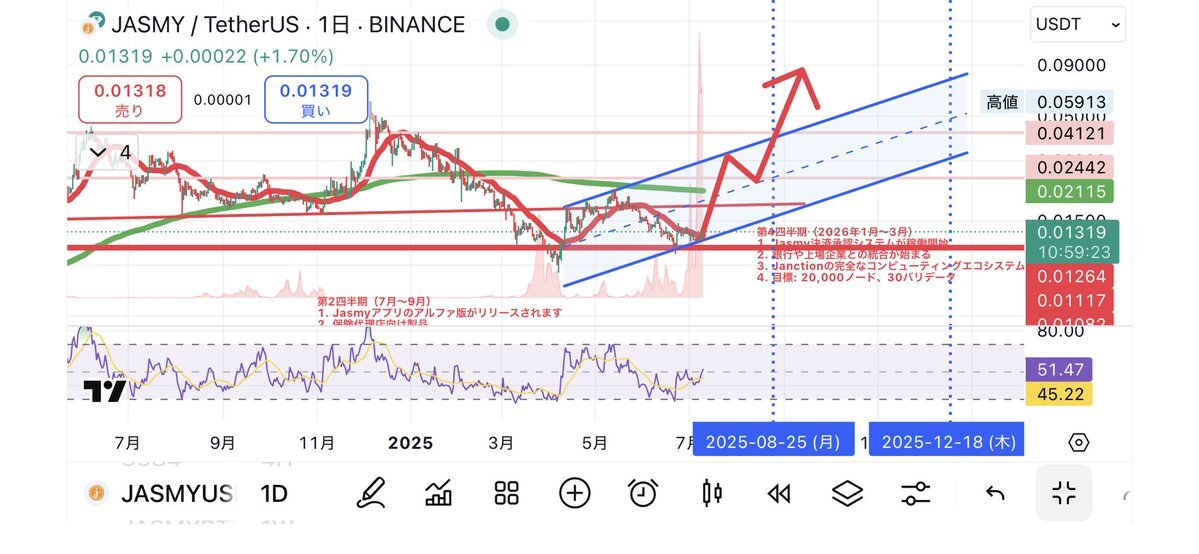Click the 11月 label on the time axis
The height and width of the screenshot is (554, 1199).
click(317, 443)
